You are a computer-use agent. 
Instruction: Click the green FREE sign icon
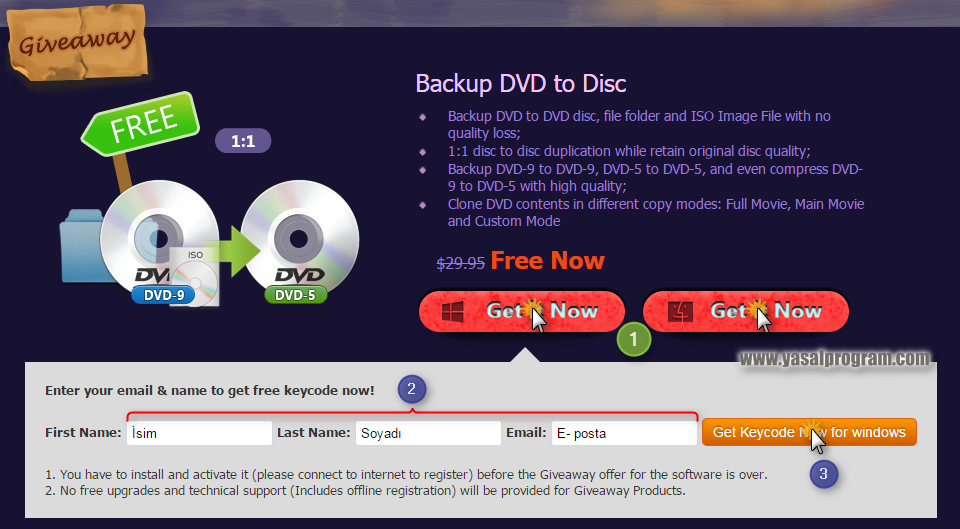coord(142,124)
